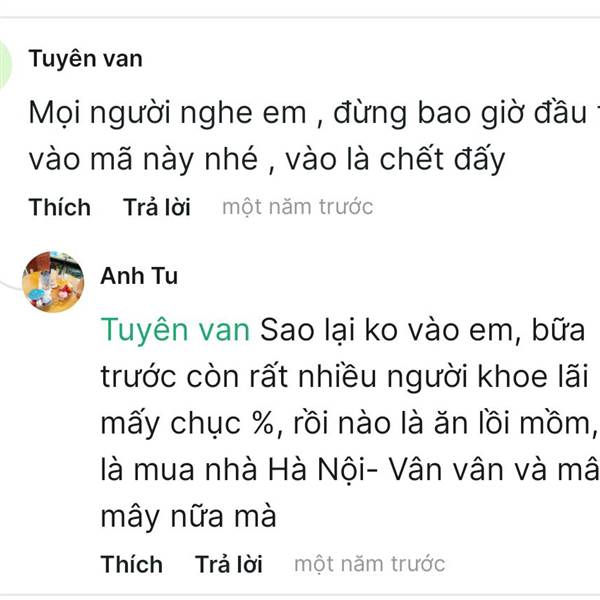Screen dimensions: 600x600
Task: Open the Anh Tu commenter name
Action: pos(139,276)
